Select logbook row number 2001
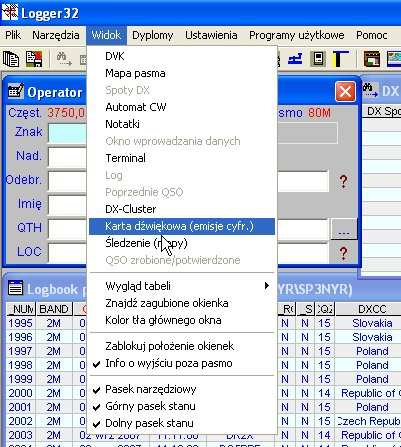401x447 pixels. [x=21, y=407]
